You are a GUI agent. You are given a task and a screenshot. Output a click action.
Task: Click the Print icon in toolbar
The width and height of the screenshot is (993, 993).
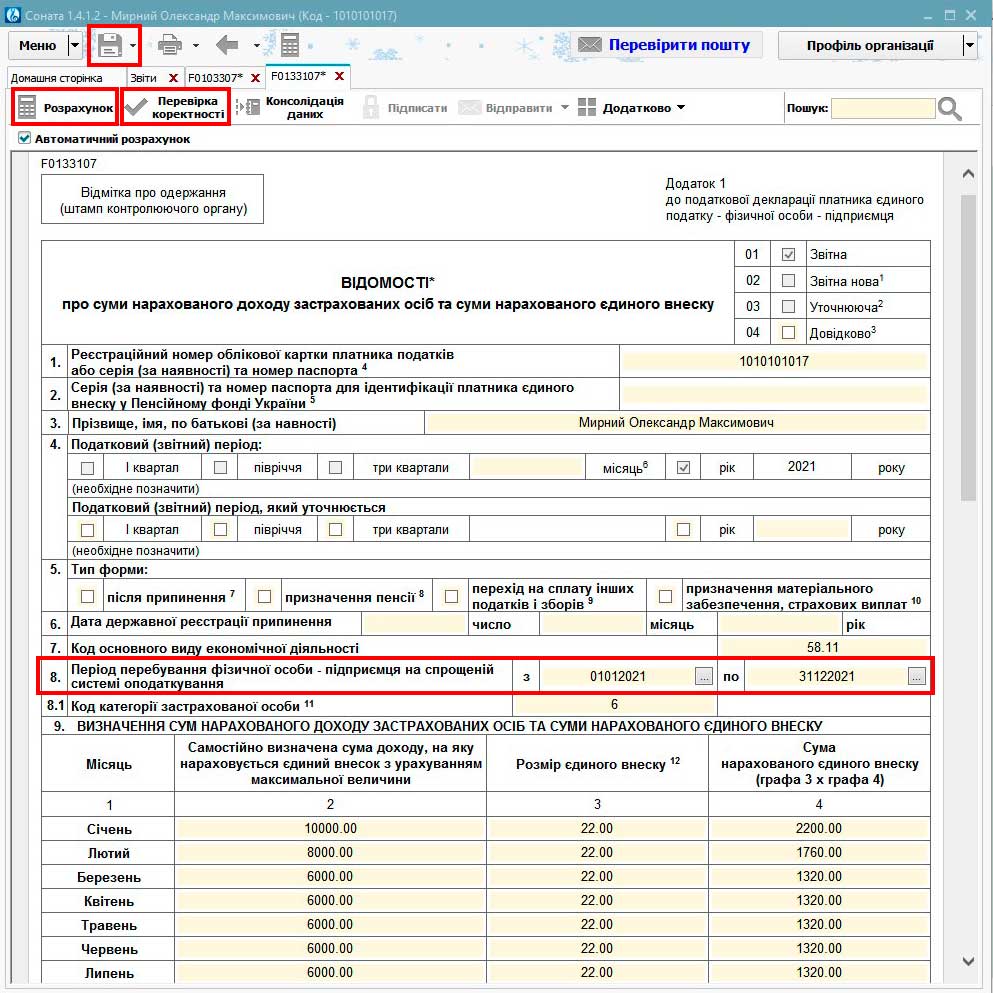coord(169,45)
